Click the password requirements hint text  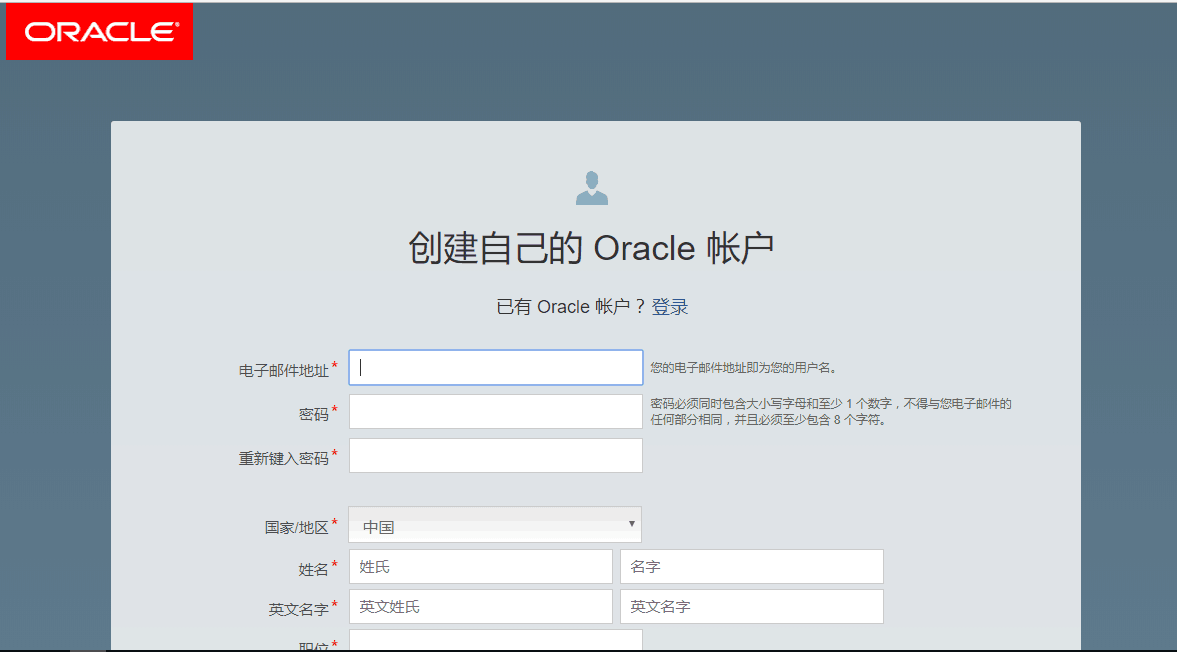point(831,412)
